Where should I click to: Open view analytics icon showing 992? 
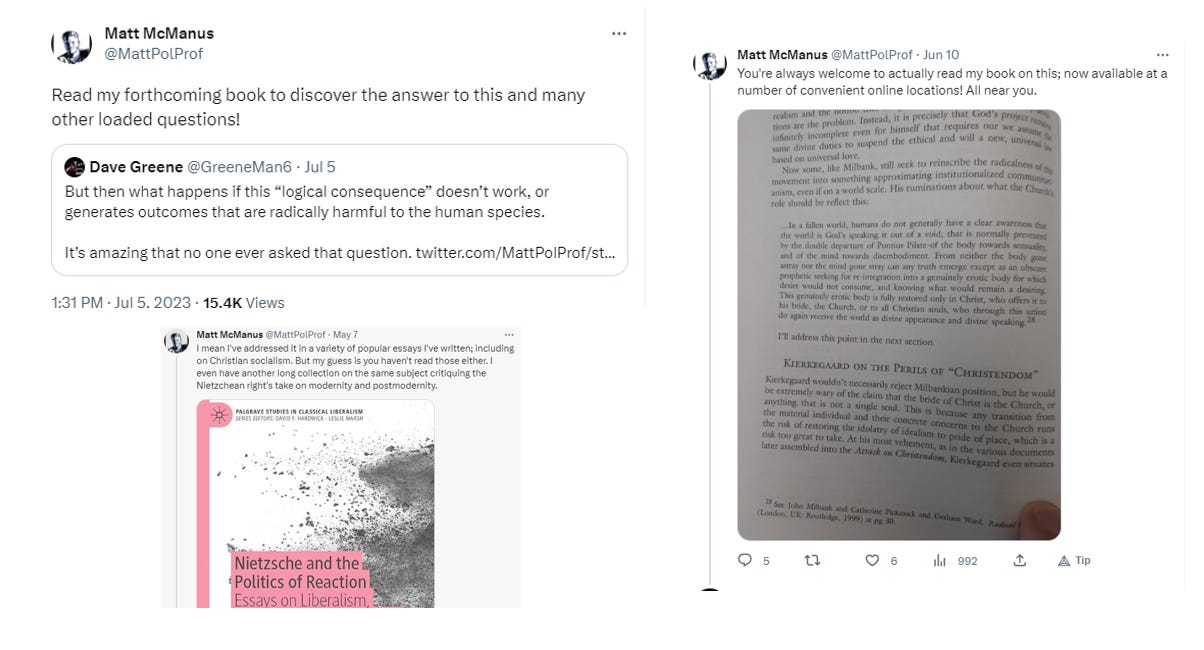click(940, 561)
